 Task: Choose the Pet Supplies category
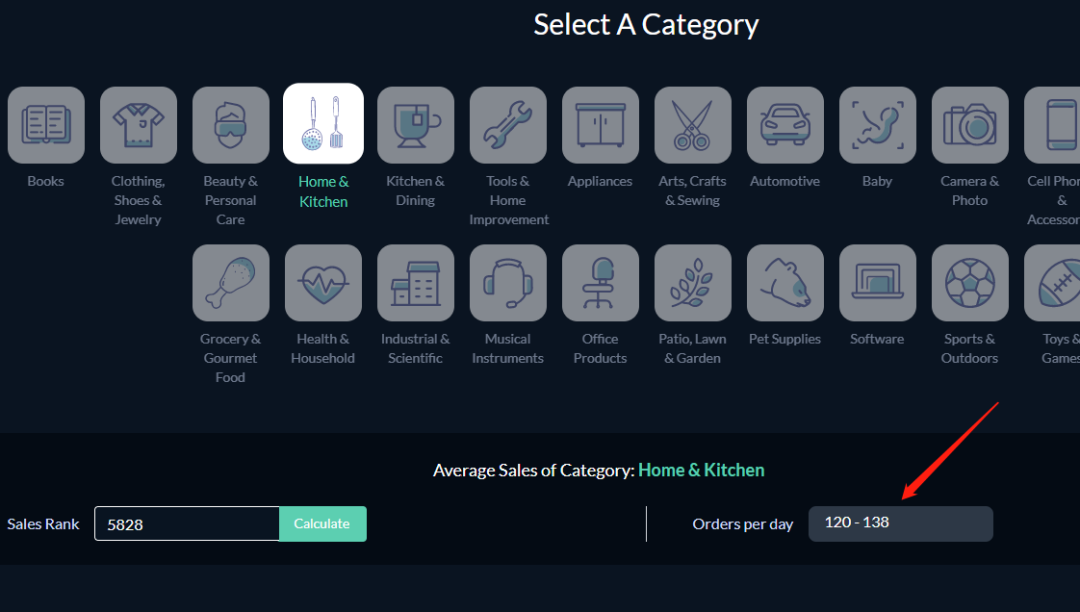point(785,282)
